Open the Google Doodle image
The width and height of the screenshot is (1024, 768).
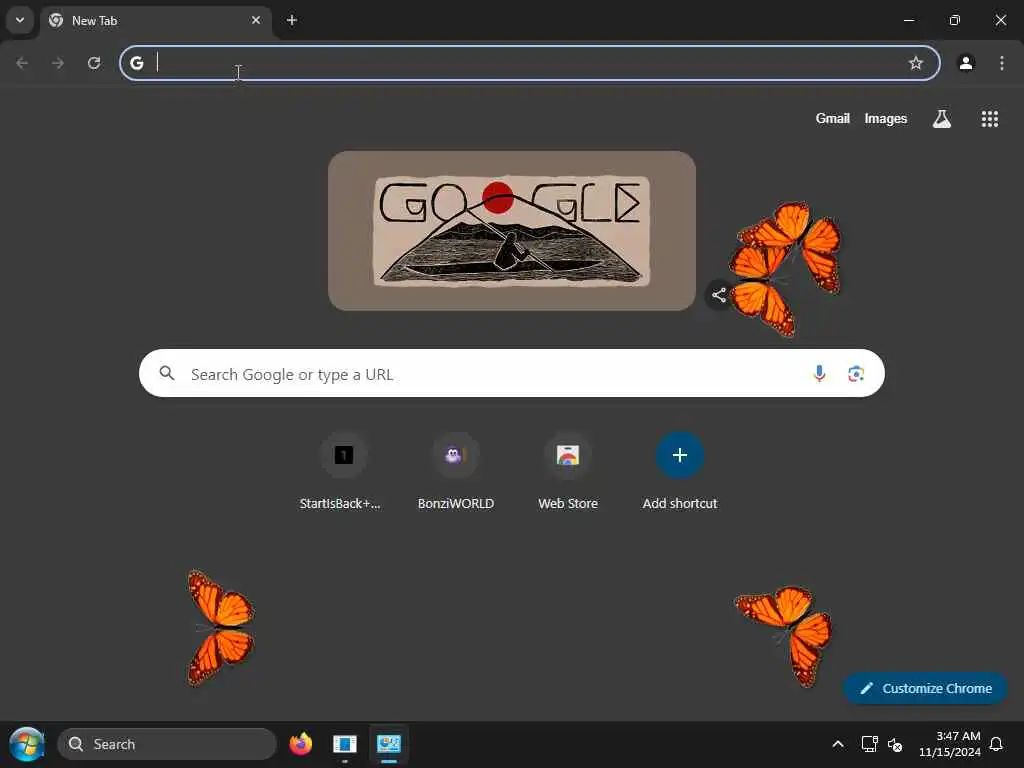coord(511,231)
